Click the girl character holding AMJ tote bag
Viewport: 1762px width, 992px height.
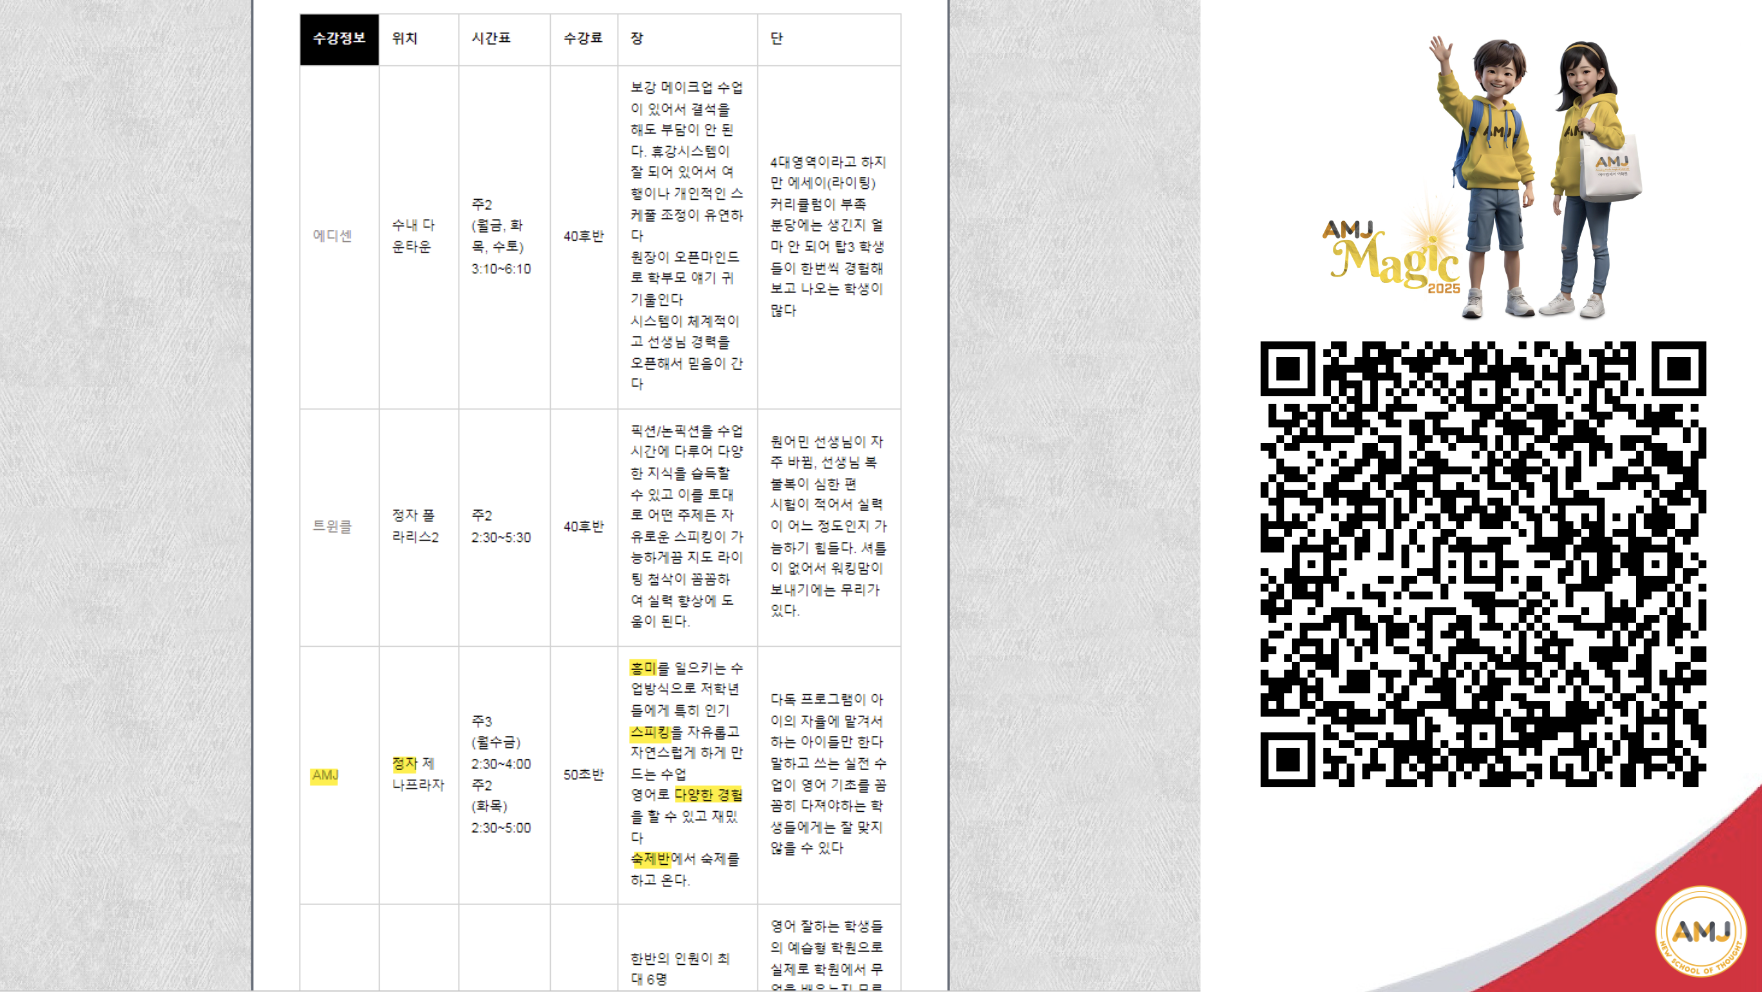[1593, 180]
